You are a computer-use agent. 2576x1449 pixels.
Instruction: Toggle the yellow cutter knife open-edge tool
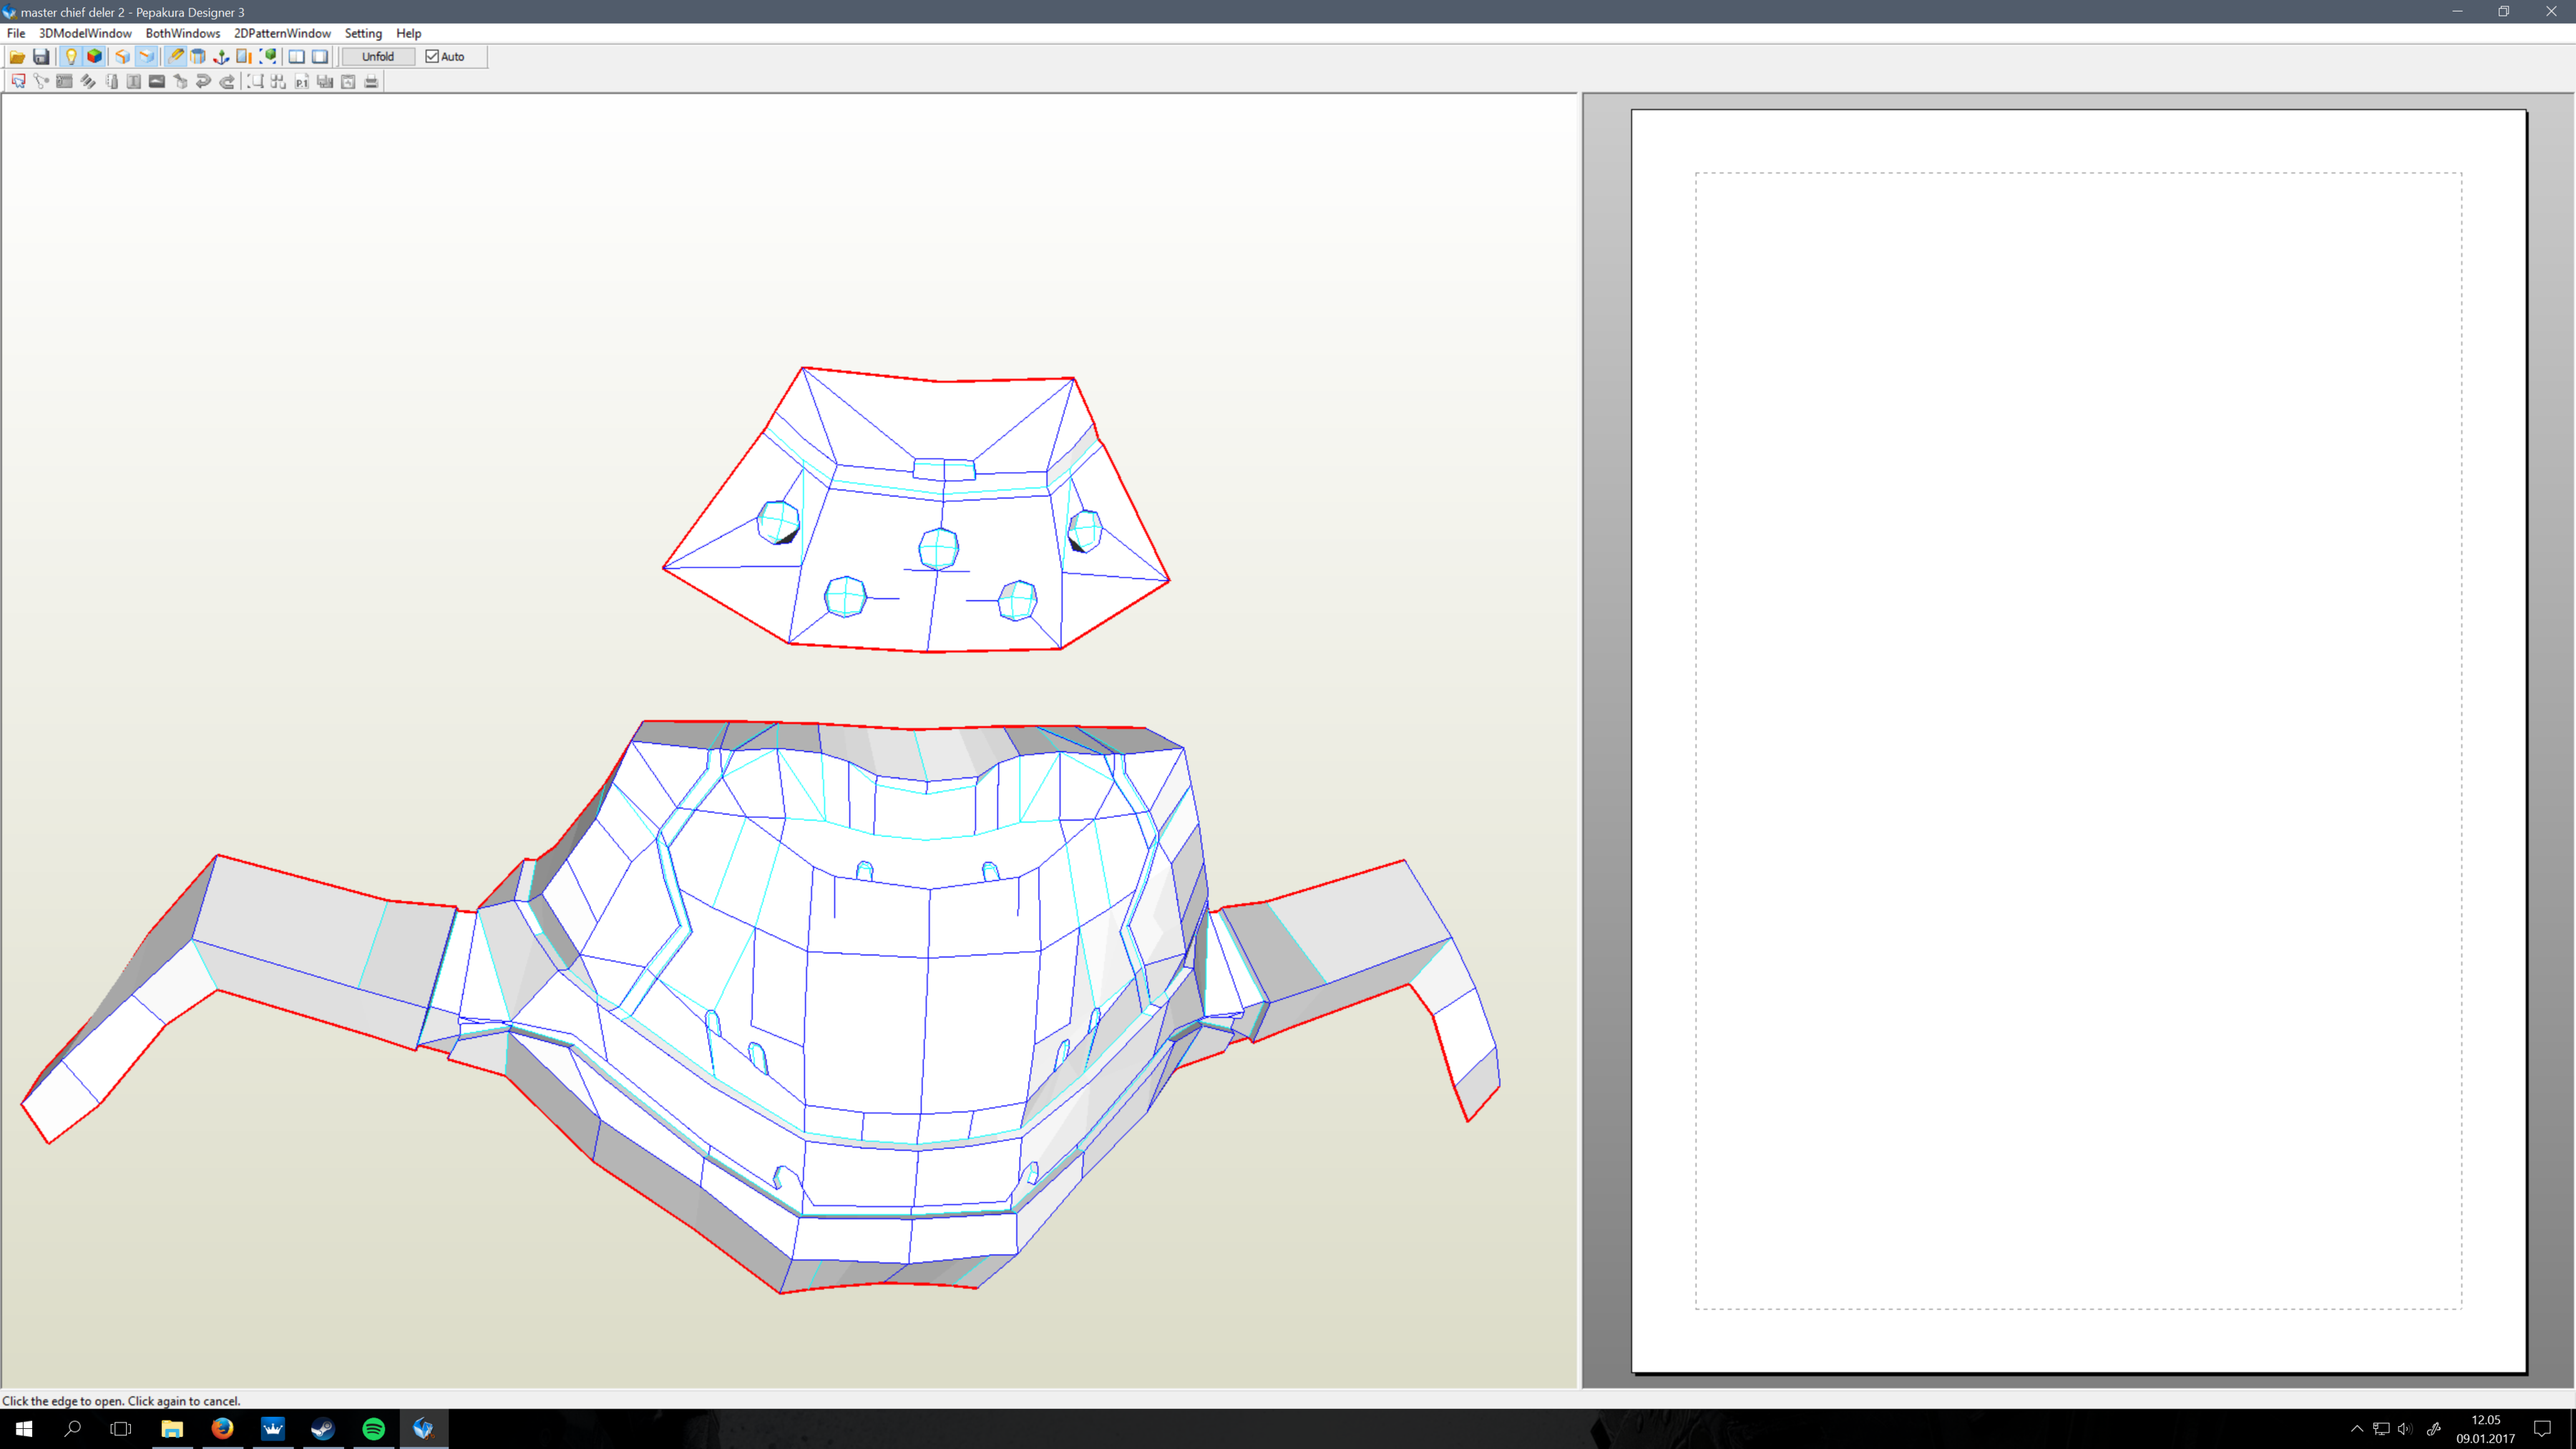(x=176, y=57)
